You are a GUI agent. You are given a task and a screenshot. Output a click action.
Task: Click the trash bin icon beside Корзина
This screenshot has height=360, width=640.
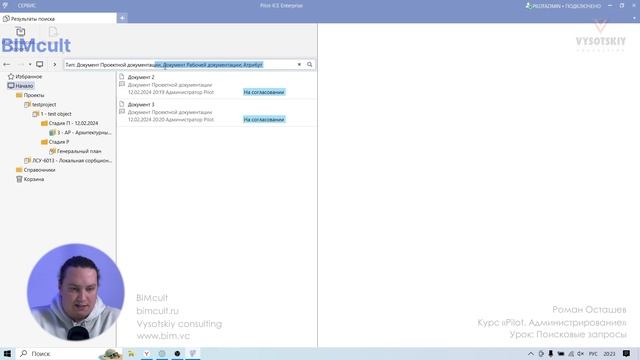click(19, 179)
